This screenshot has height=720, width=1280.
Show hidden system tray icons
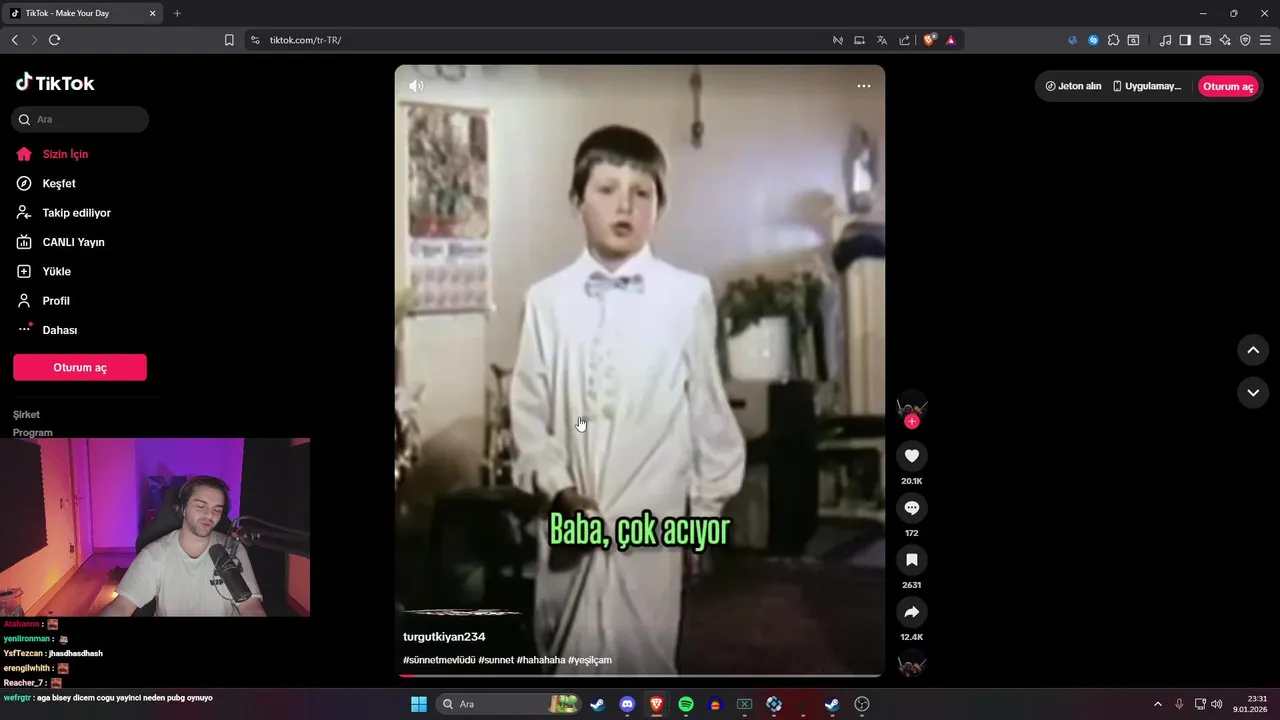(x=1158, y=704)
